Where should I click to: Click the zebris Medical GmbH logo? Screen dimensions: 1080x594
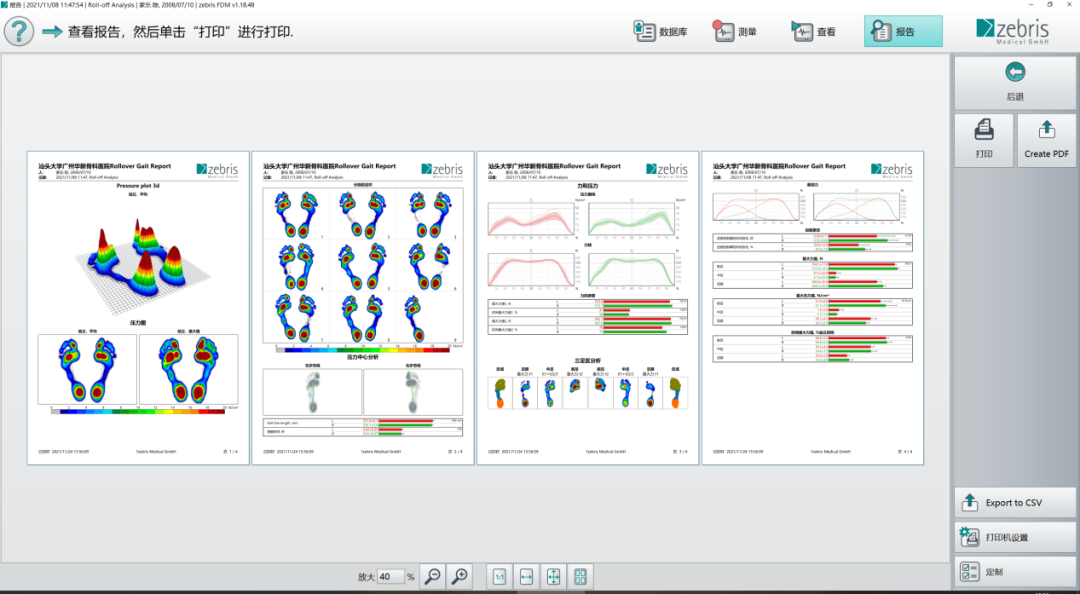pos(1012,31)
